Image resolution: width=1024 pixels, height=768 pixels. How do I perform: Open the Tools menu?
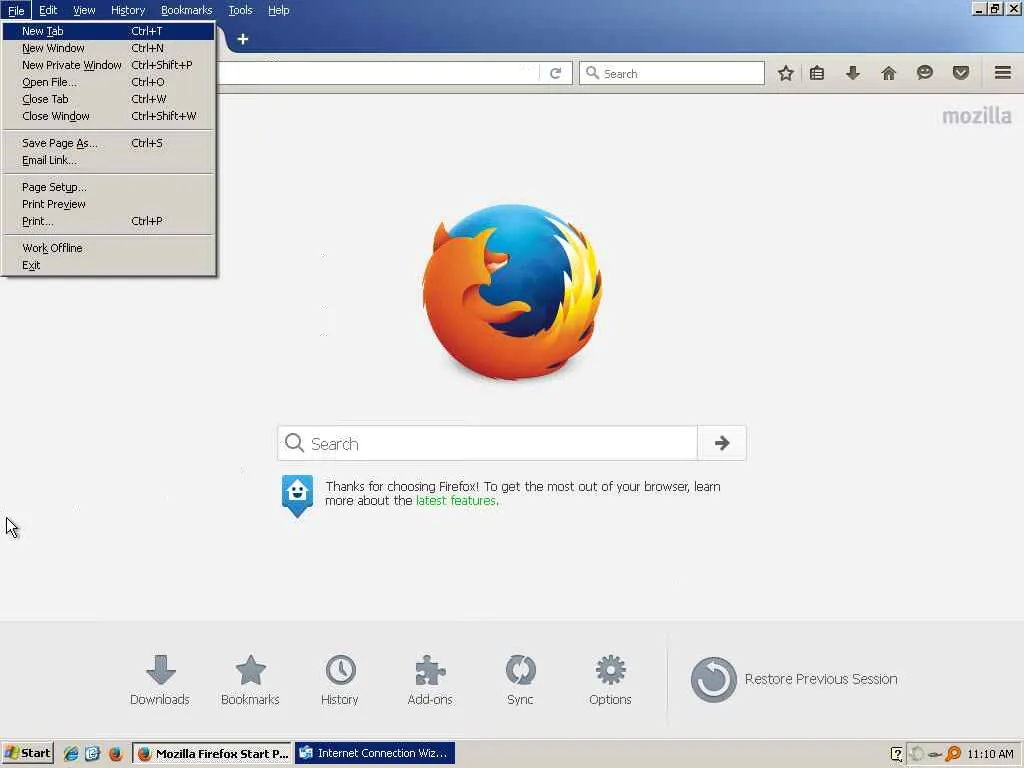click(240, 10)
